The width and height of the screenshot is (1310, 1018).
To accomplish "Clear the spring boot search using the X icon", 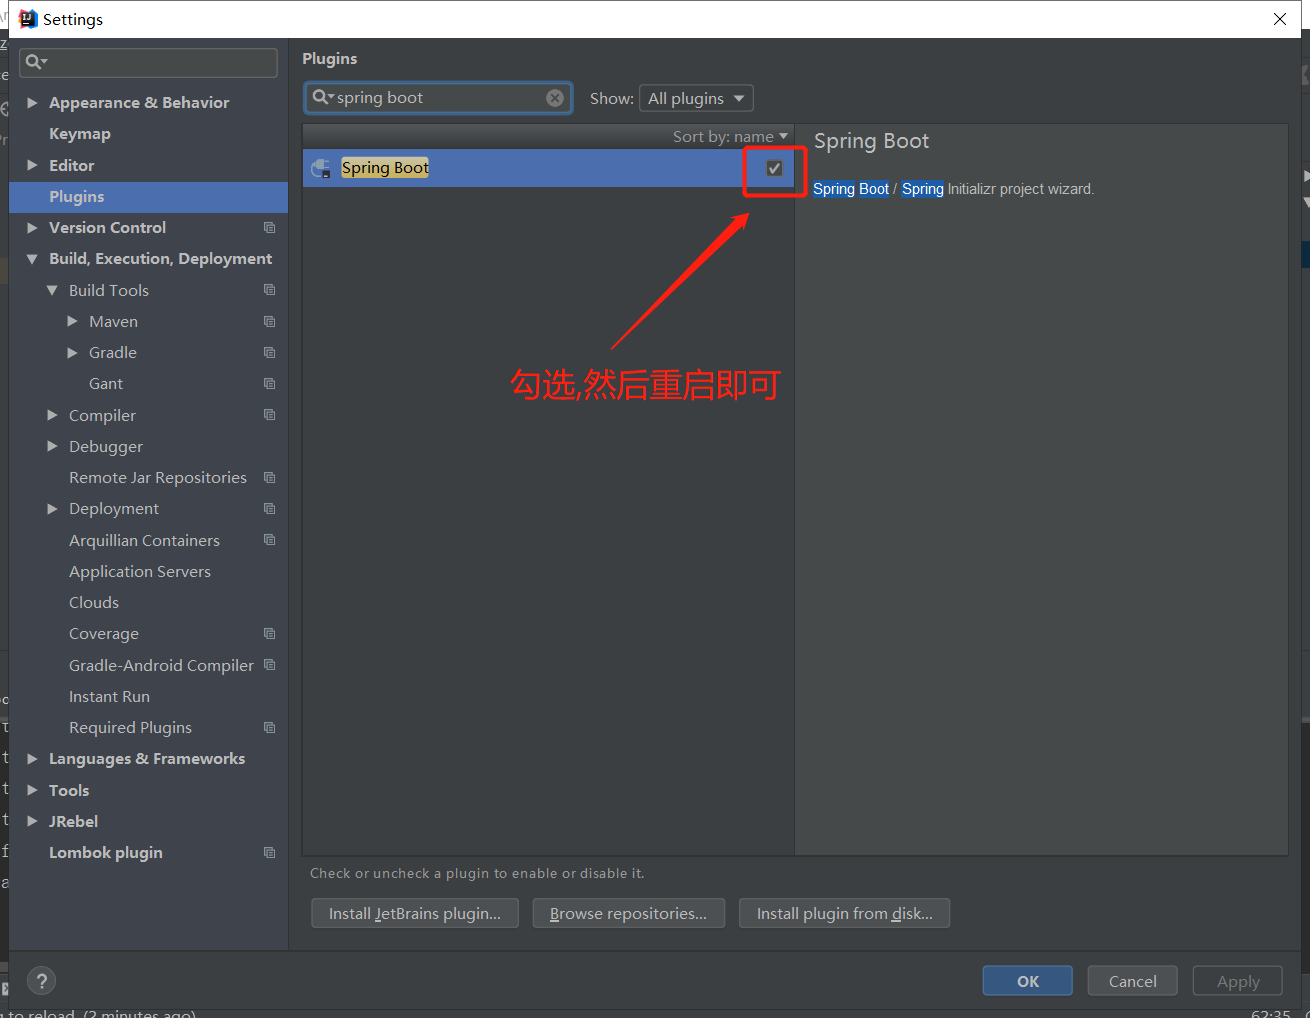I will point(555,97).
